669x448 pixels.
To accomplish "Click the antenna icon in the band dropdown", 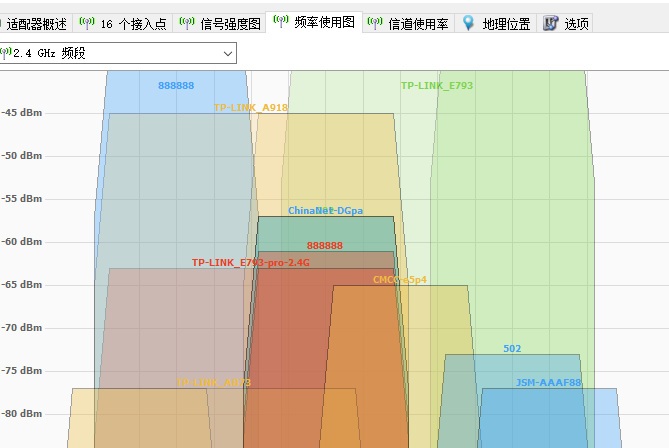I will click(6, 53).
